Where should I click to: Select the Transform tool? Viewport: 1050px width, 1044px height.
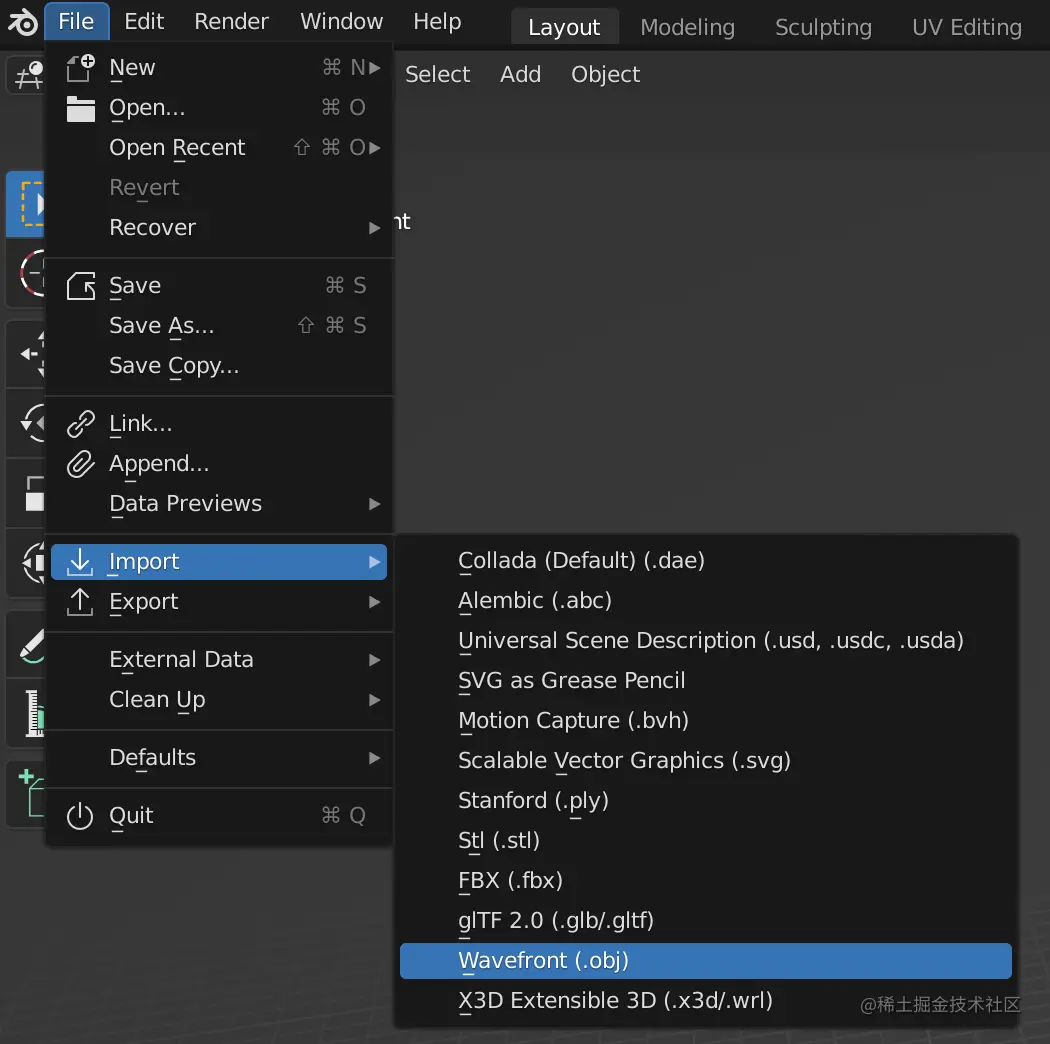(x=26, y=563)
